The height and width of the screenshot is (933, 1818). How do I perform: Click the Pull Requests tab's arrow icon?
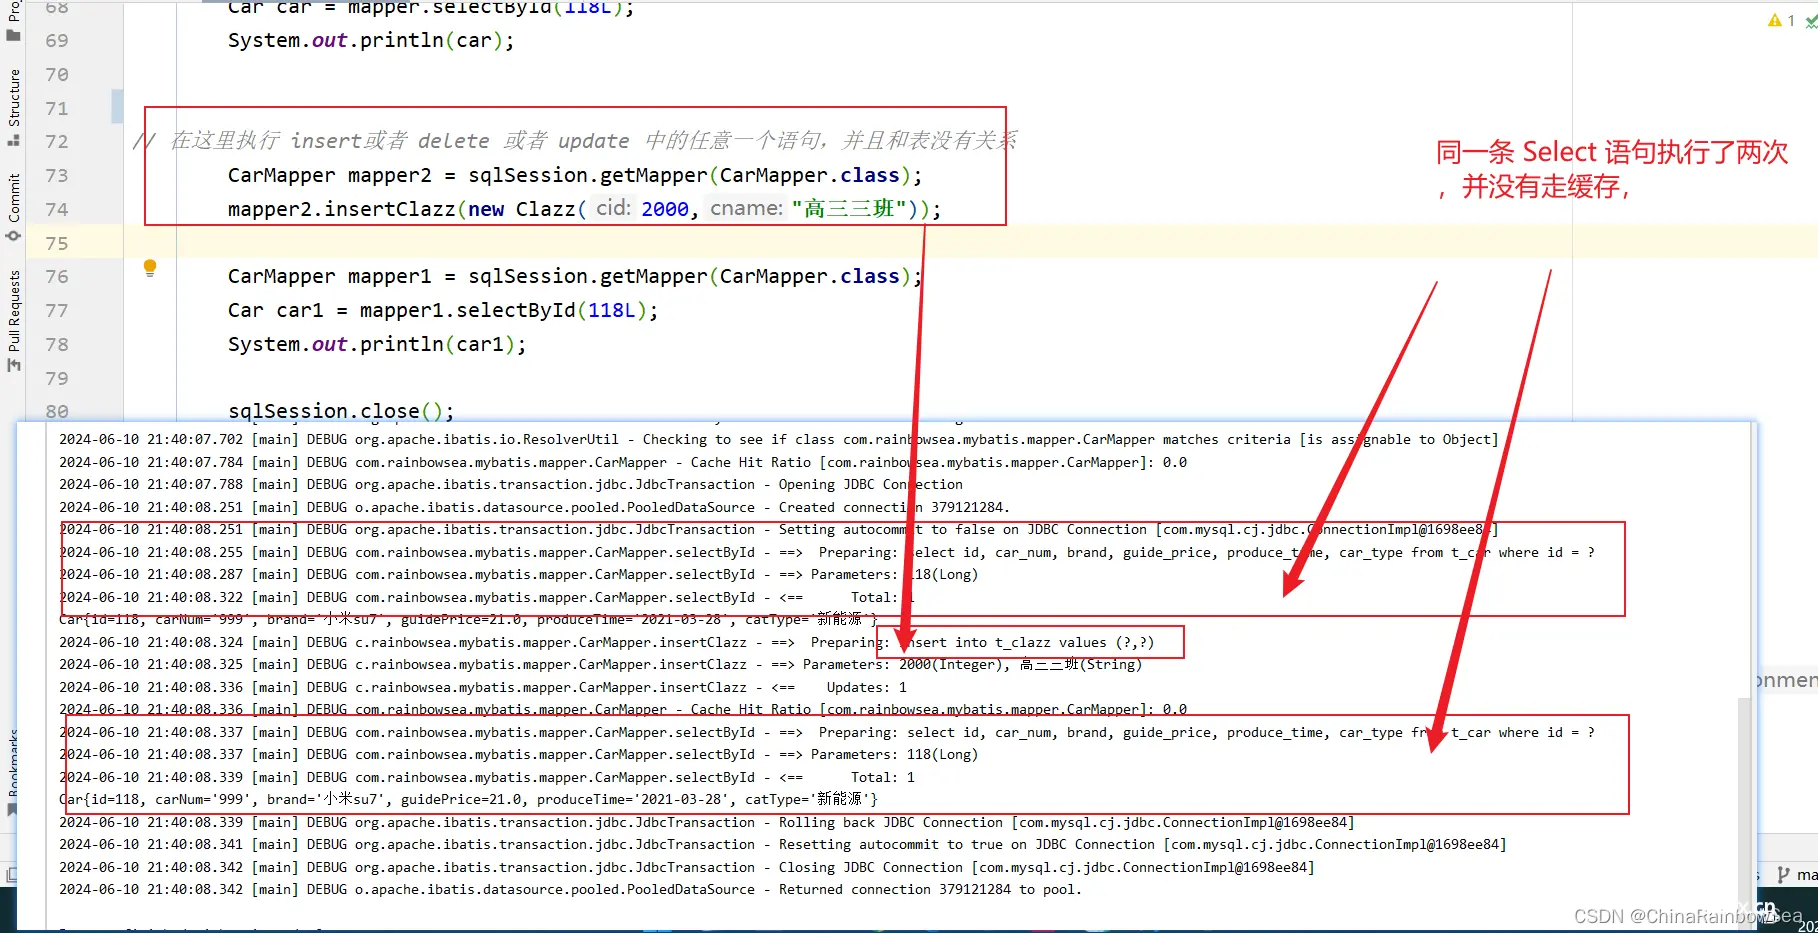(14, 365)
